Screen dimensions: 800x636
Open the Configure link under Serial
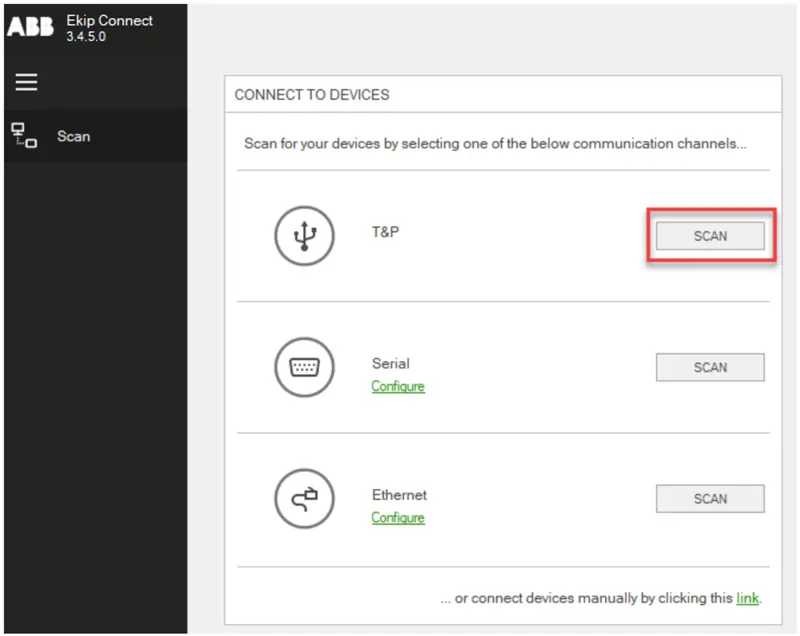point(398,386)
